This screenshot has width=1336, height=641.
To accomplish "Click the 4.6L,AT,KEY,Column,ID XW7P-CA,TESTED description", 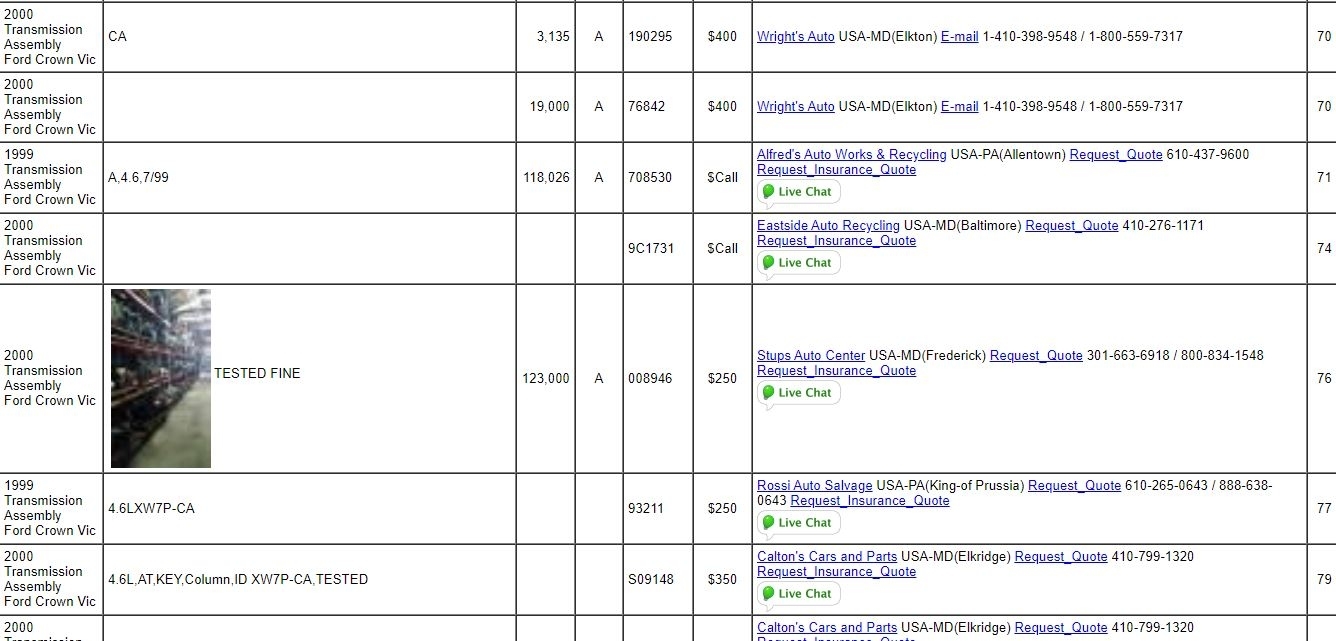I will (x=238, y=579).
